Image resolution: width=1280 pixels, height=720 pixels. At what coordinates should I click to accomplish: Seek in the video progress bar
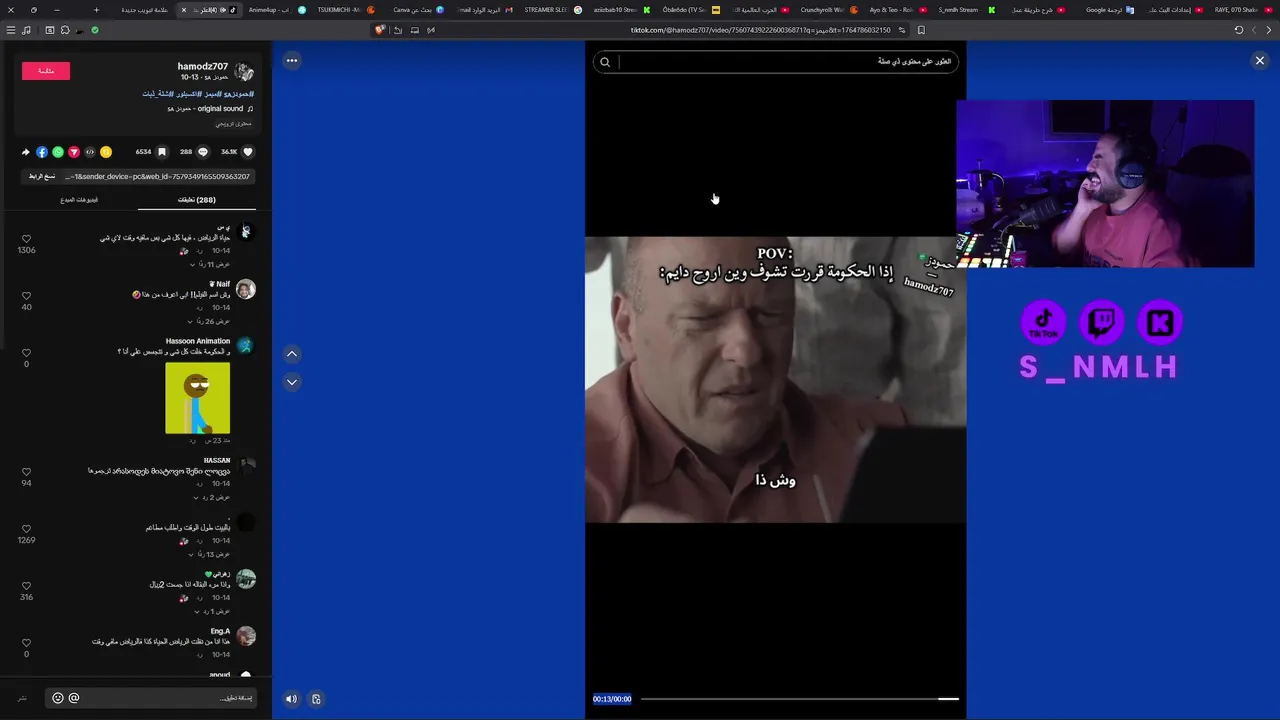click(x=800, y=699)
